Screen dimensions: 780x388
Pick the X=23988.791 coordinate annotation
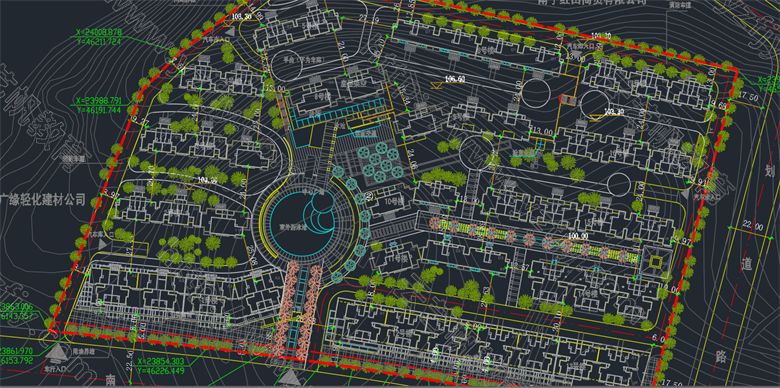click(99, 100)
